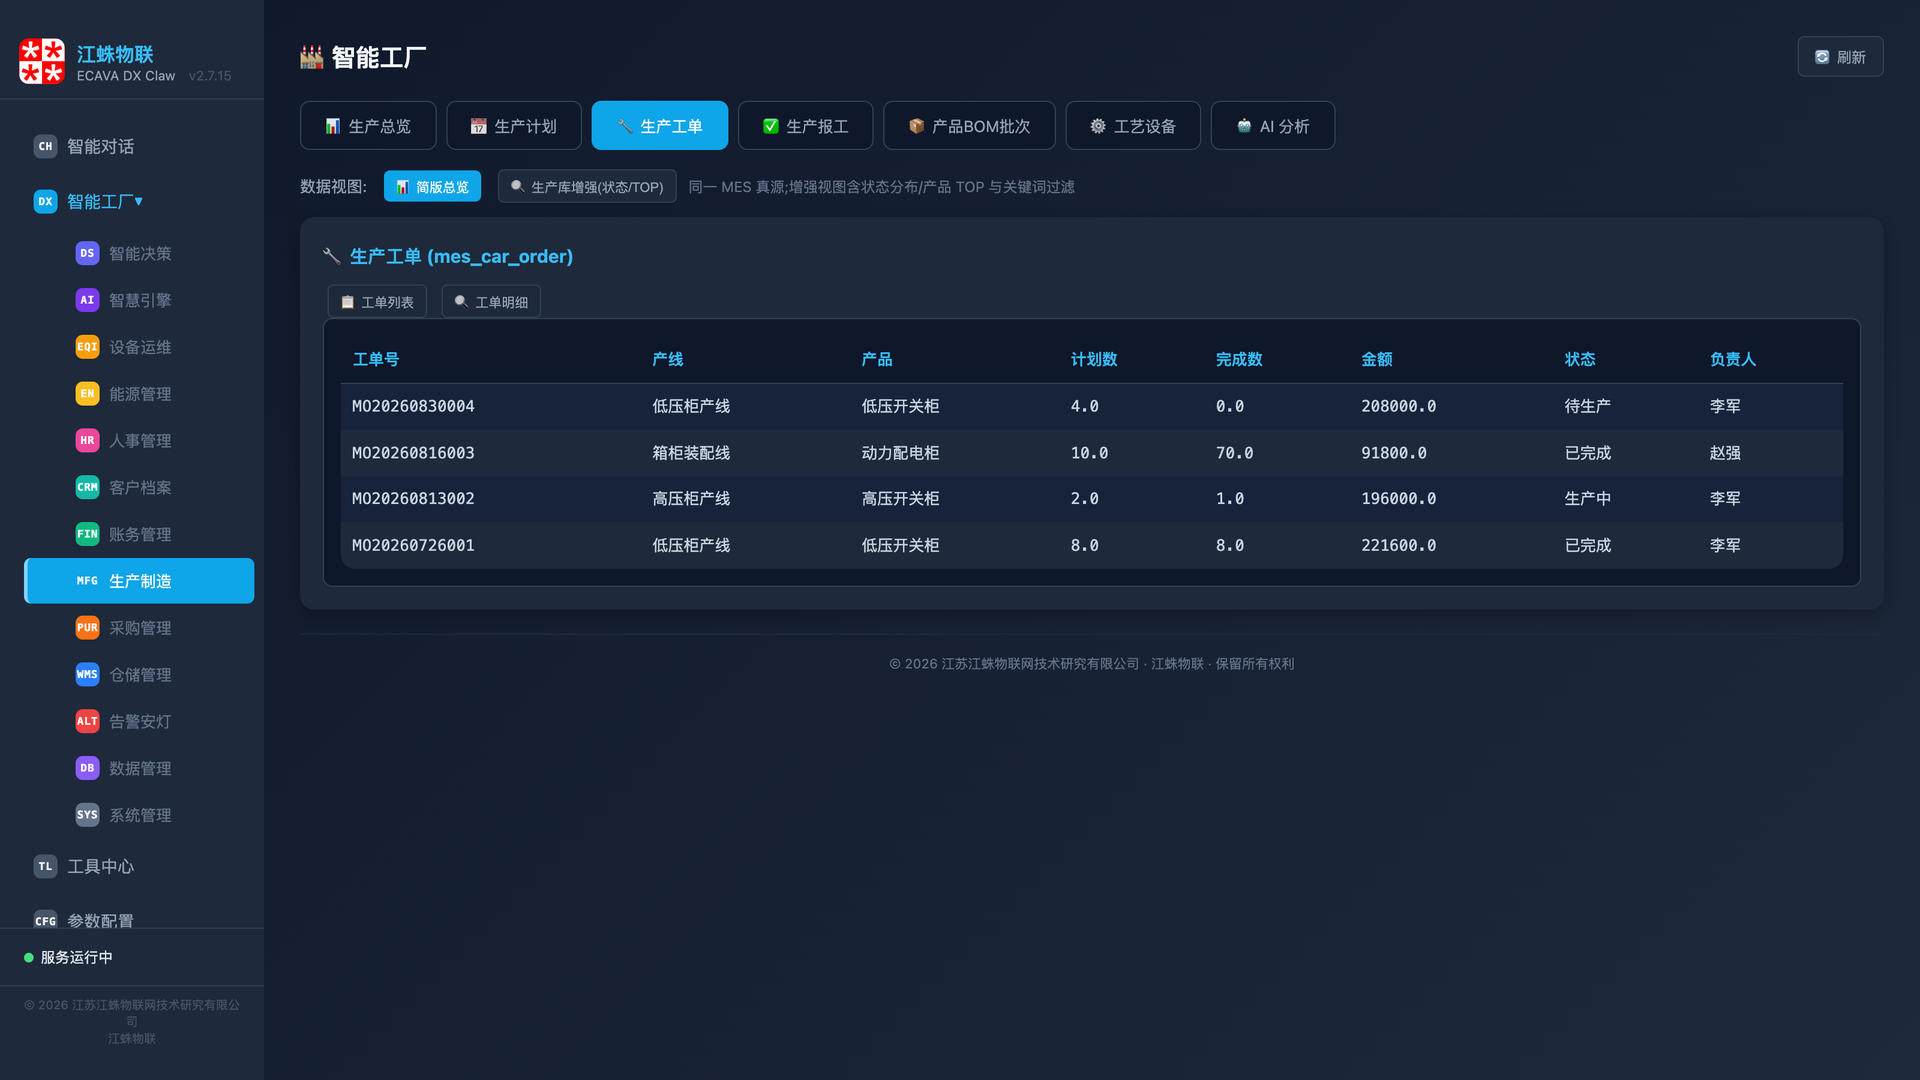Click order number MO20260726001
This screenshot has height=1080, width=1920.
tap(413, 545)
